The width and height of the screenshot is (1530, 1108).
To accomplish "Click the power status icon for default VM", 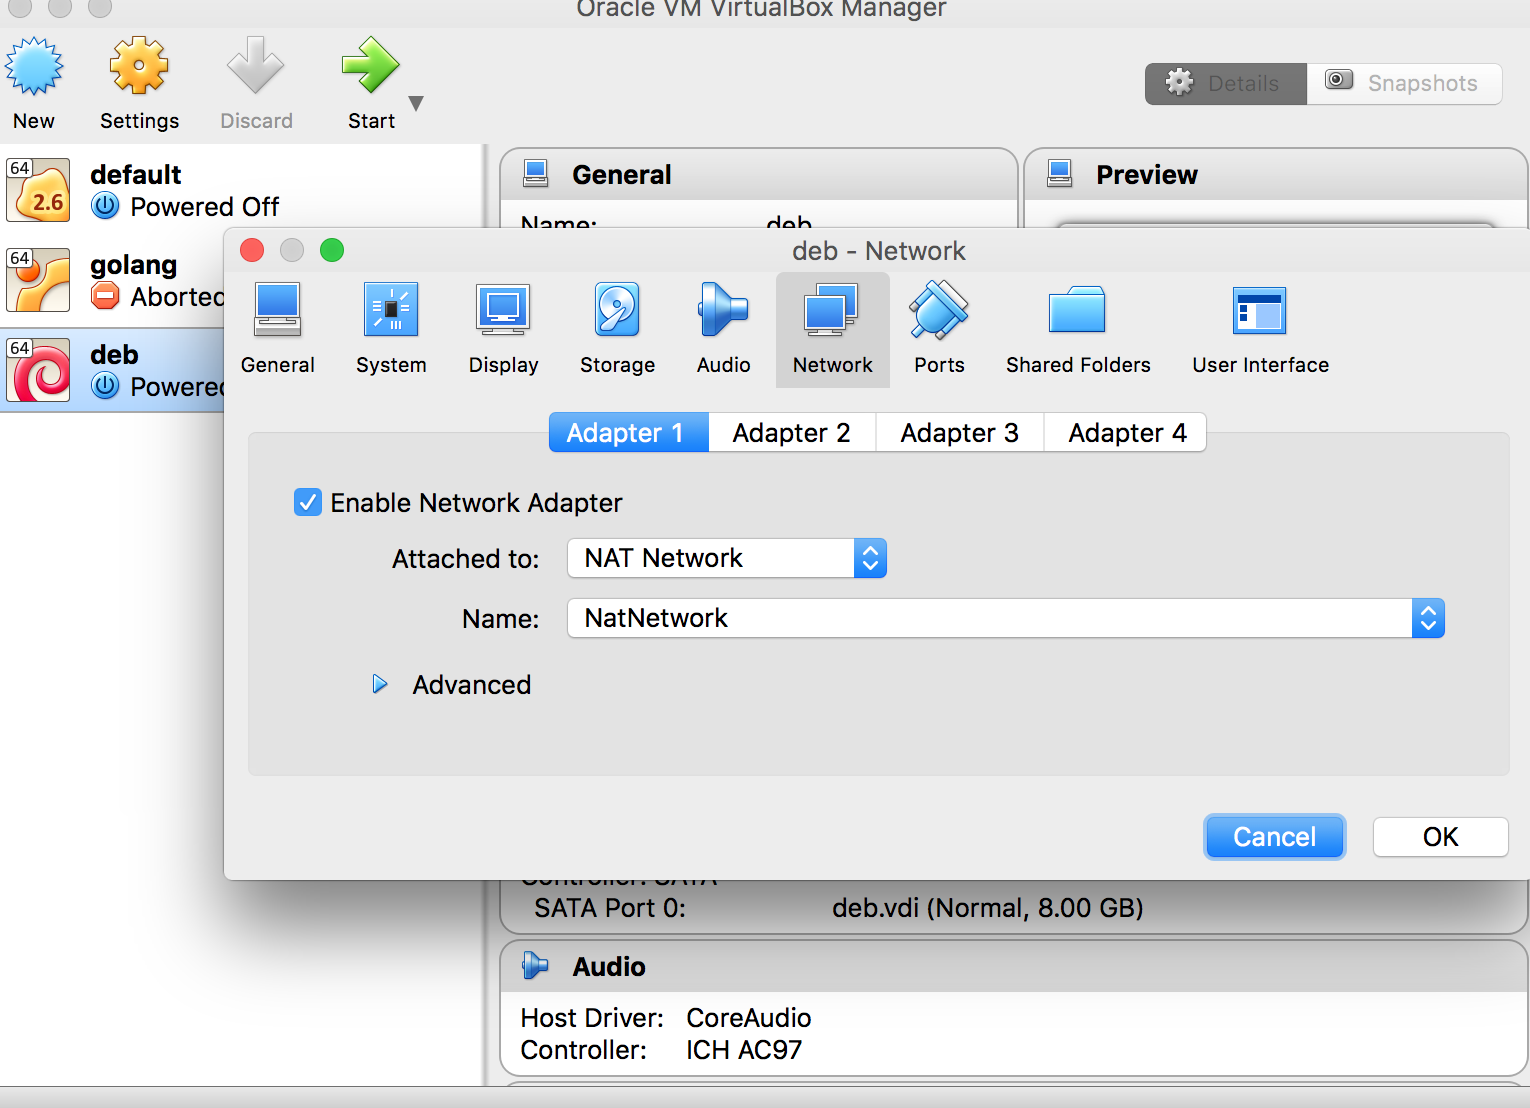I will (x=105, y=206).
